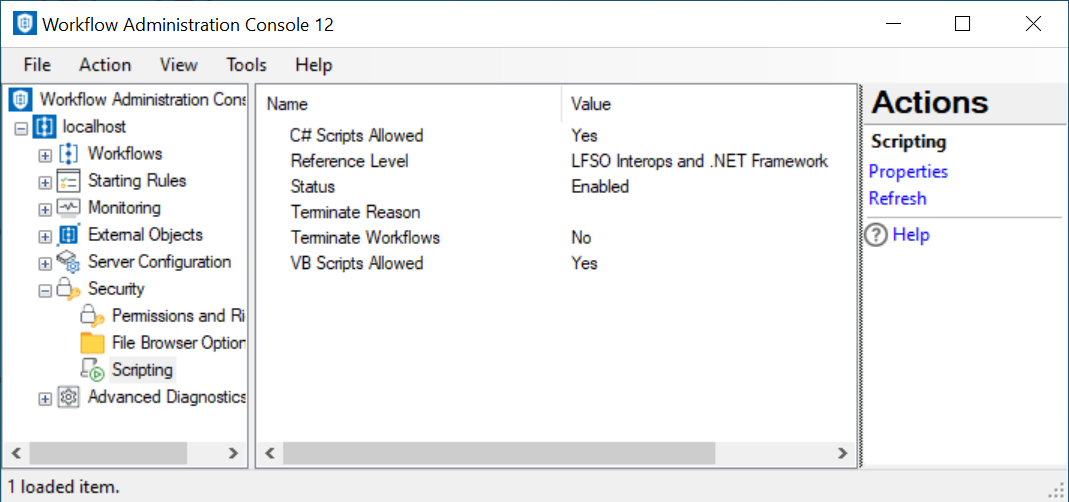The height and width of the screenshot is (502, 1069).
Task: Click the Security padlock key icon
Action: click(68, 289)
